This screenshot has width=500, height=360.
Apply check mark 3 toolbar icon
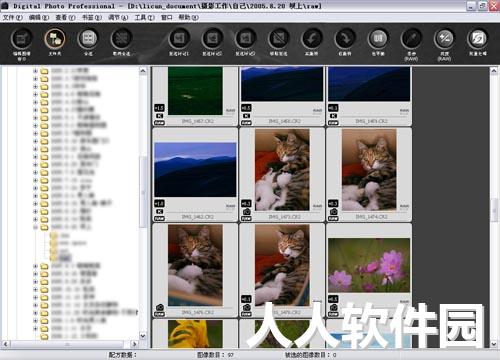pyautogui.click(x=245, y=39)
